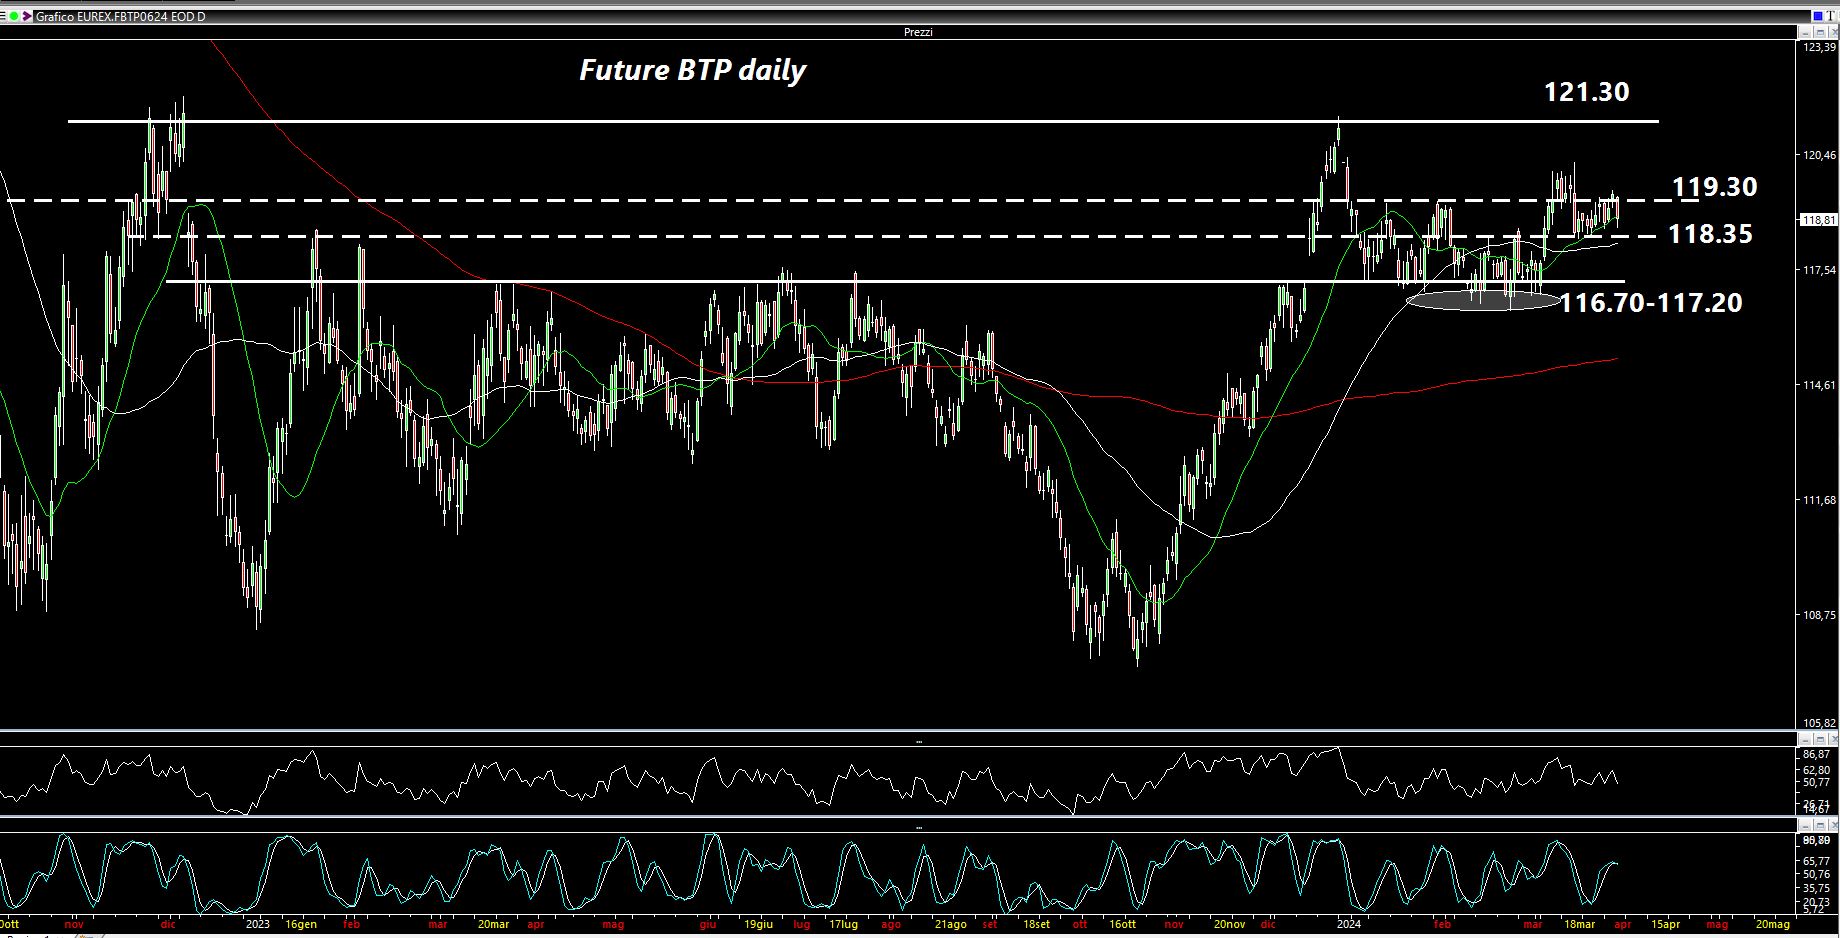Click the green status circle icon
This screenshot has height=938, width=1840.
pyautogui.click(x=14, y=17)
